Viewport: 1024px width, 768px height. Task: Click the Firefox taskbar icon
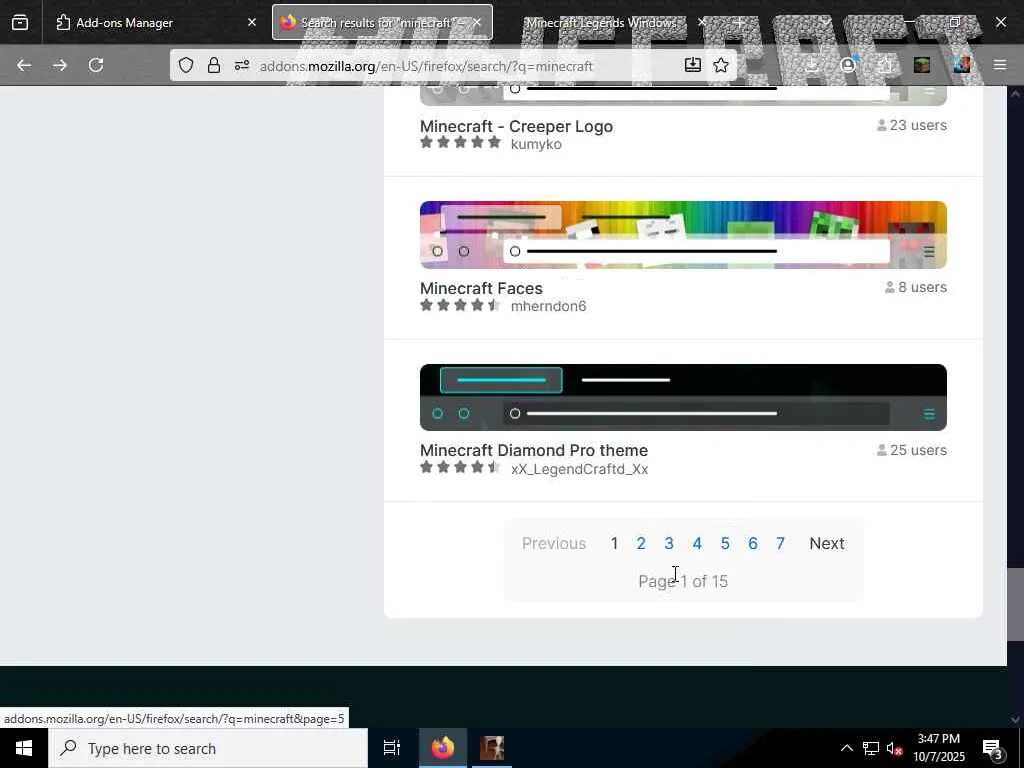tap(443, 748)
